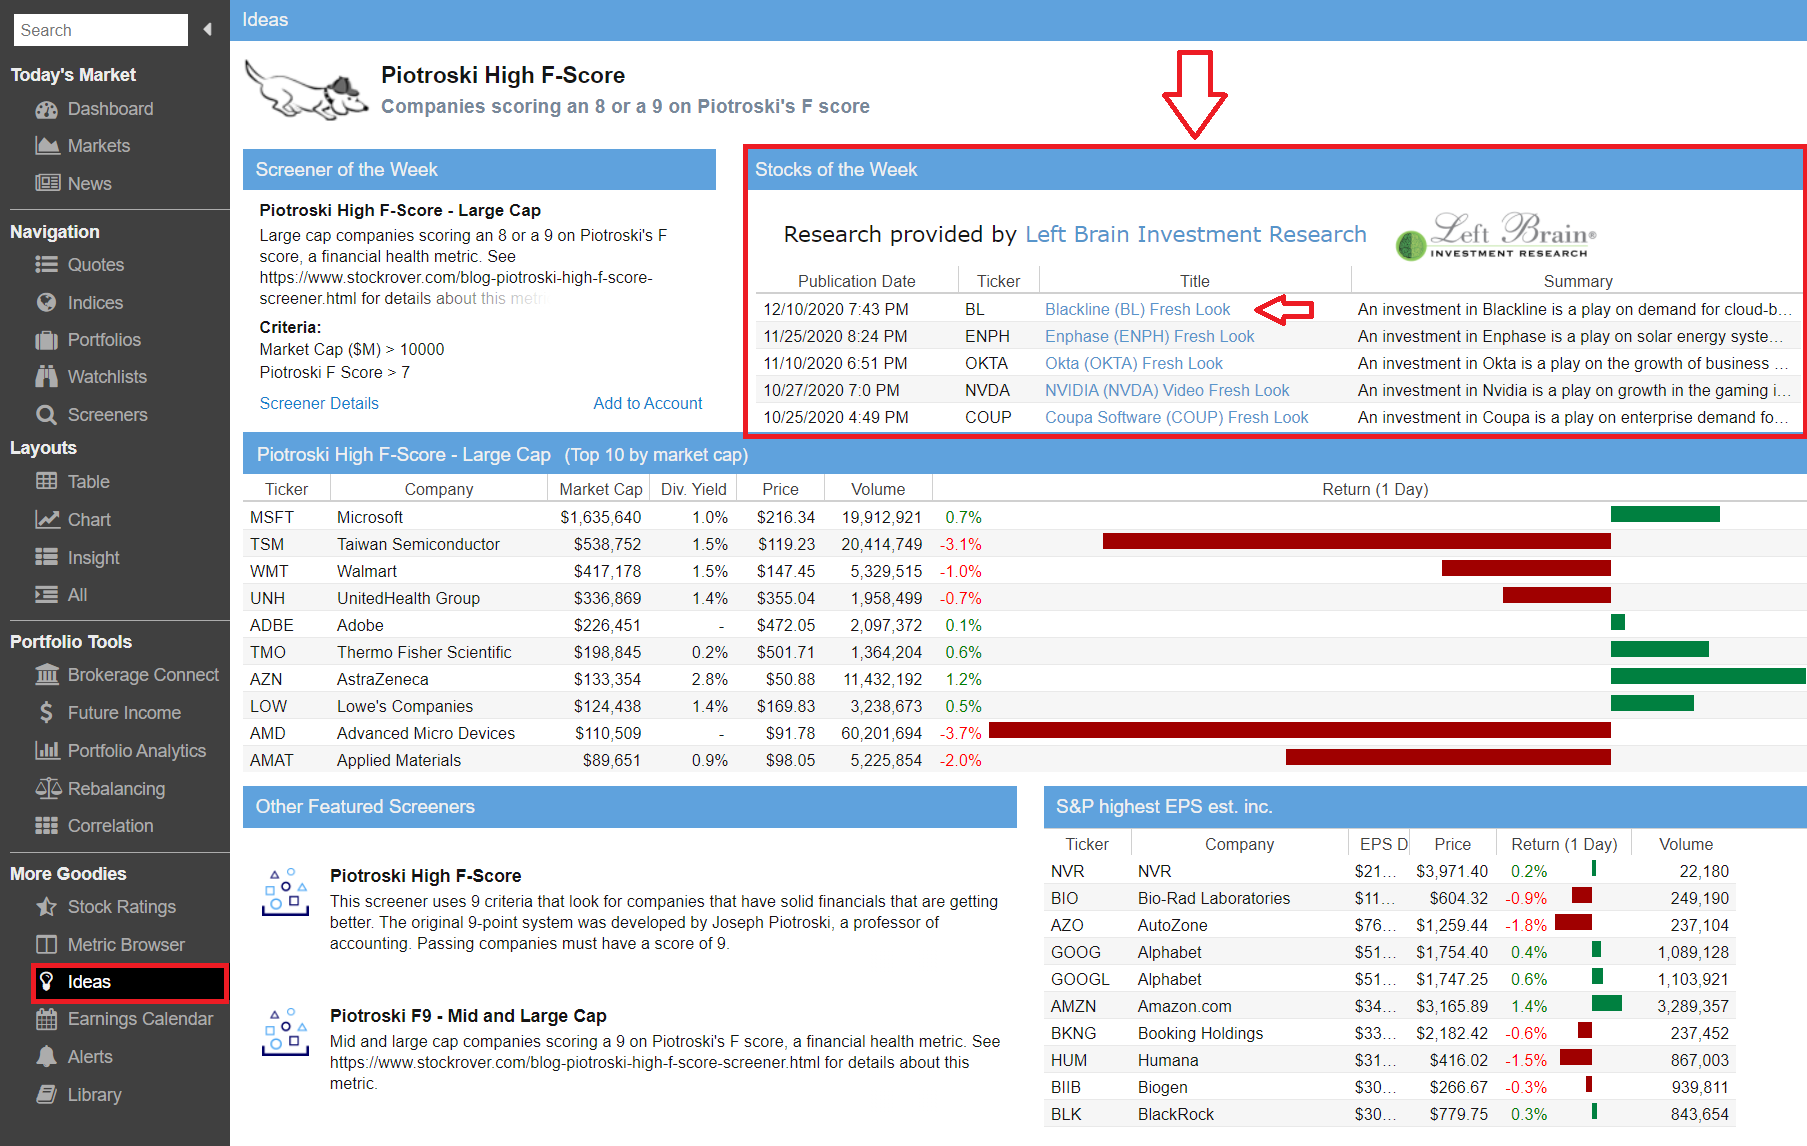This screenshot has width=1807, height=1146.
Task: Click the Piotroski High F-Score screener title
Action: click(426, 875)
